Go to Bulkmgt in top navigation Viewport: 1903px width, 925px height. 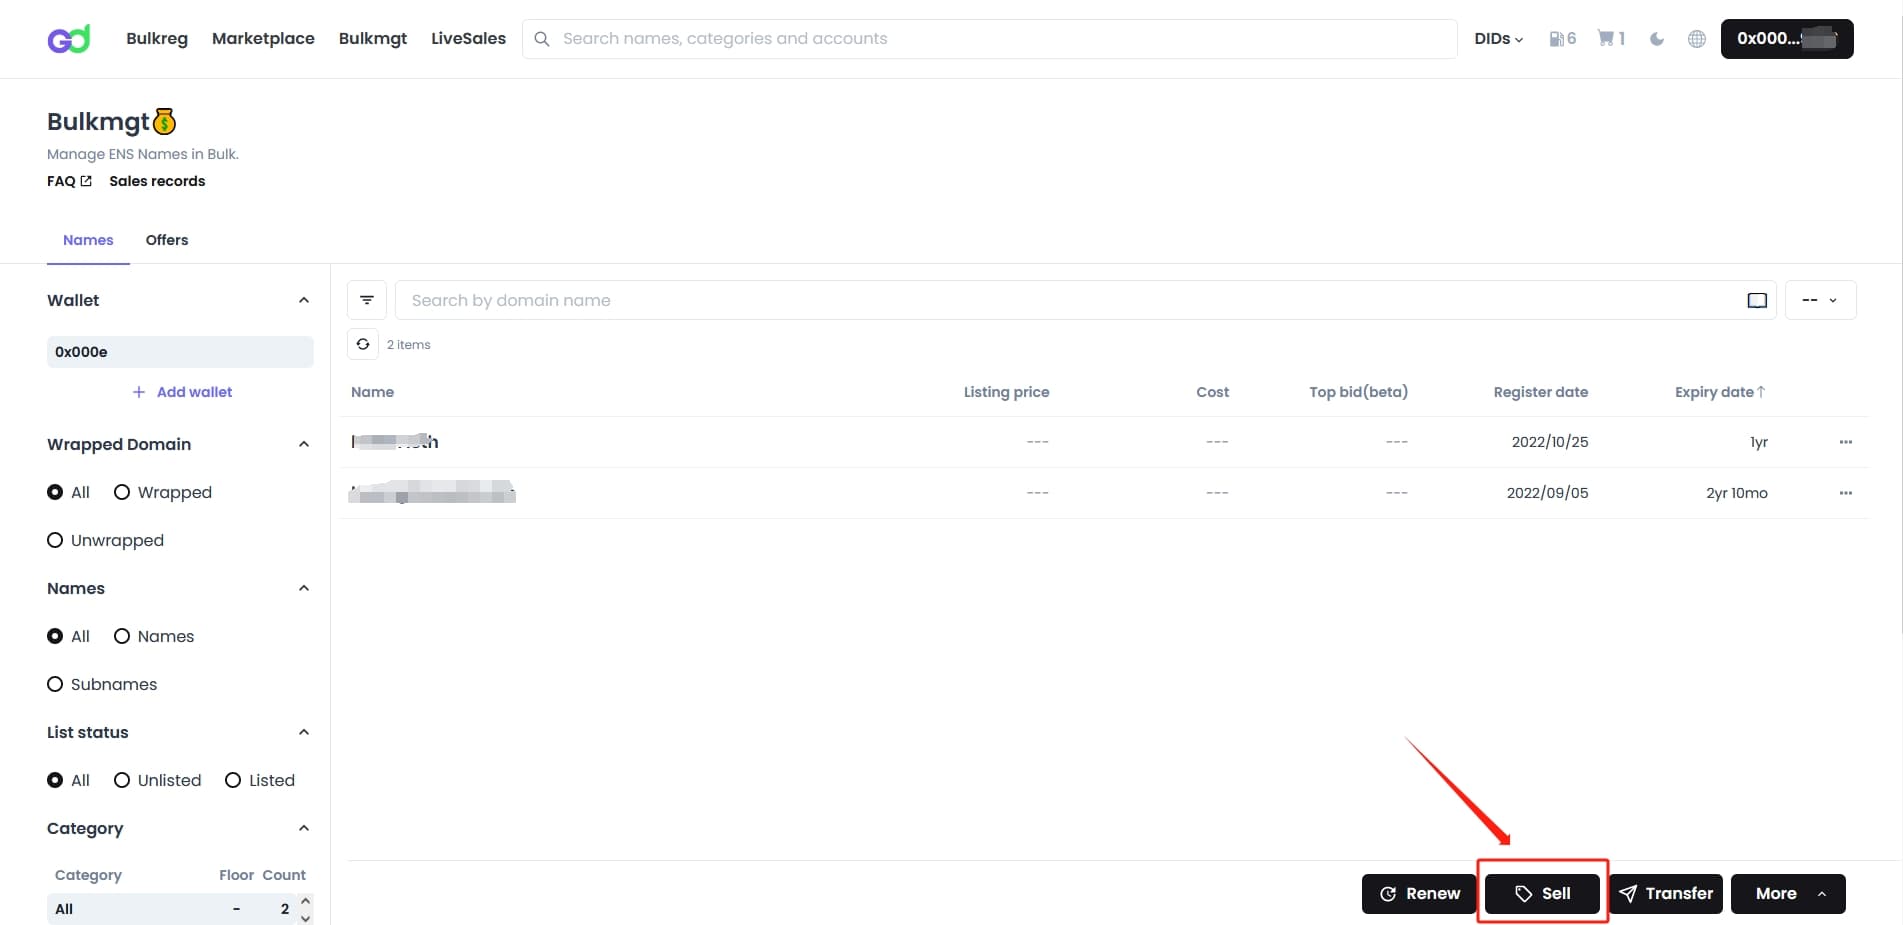pos(373,39)
